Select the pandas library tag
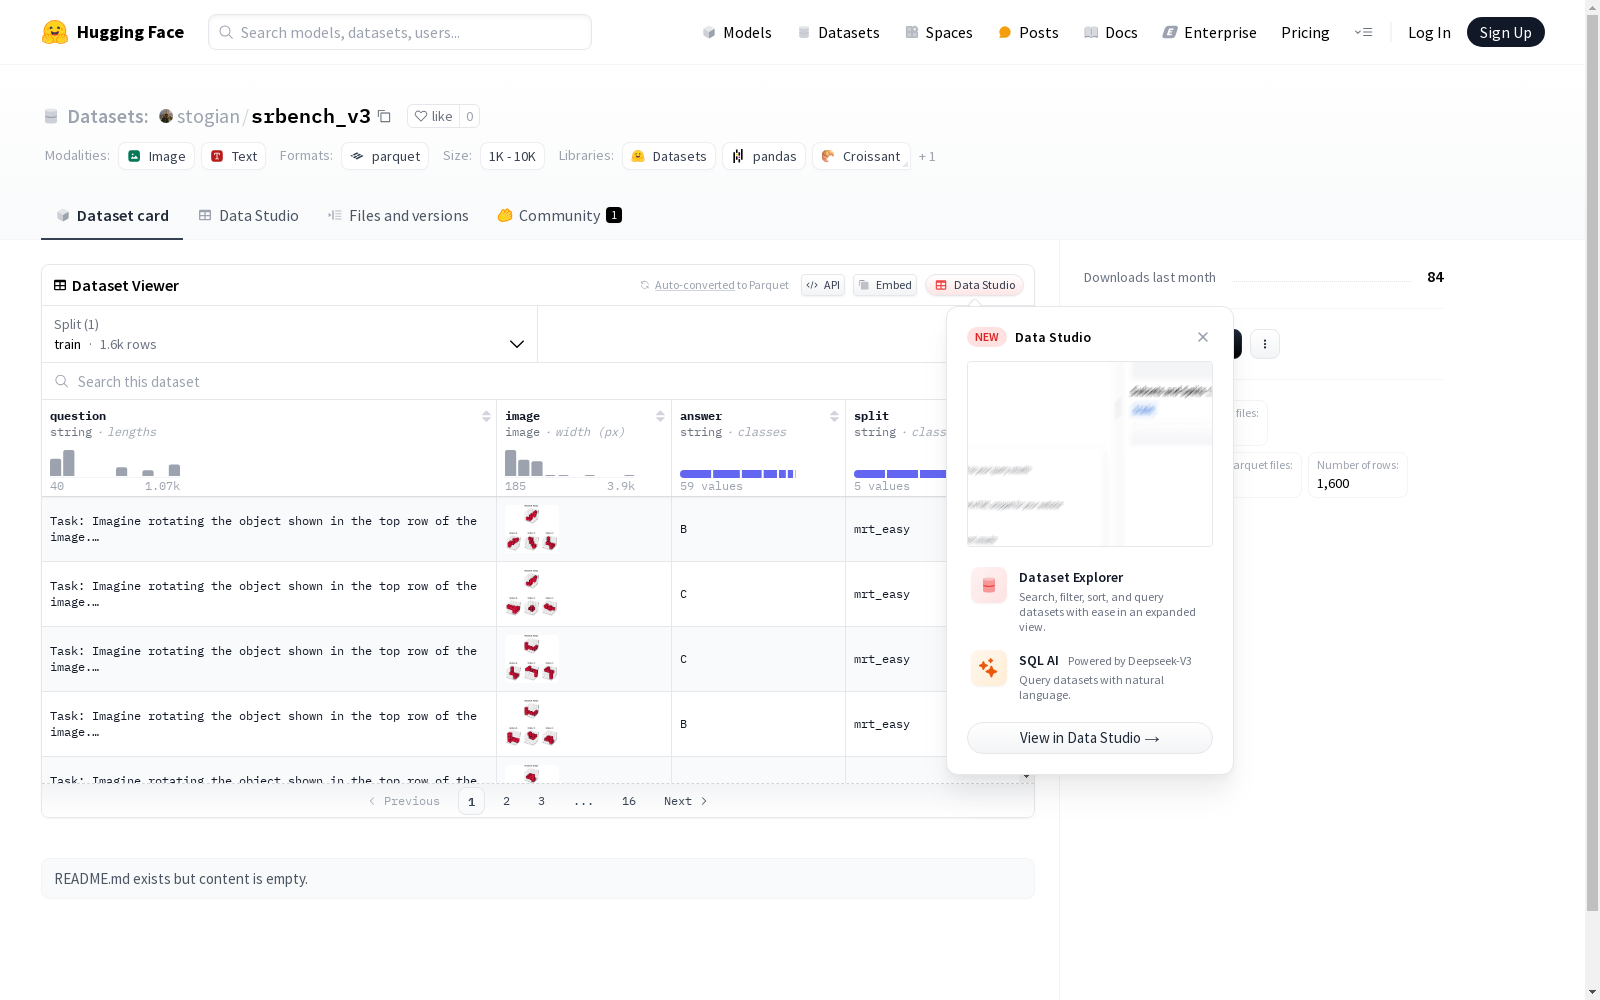The image size is (1600, 1000). tap(764, 156)
